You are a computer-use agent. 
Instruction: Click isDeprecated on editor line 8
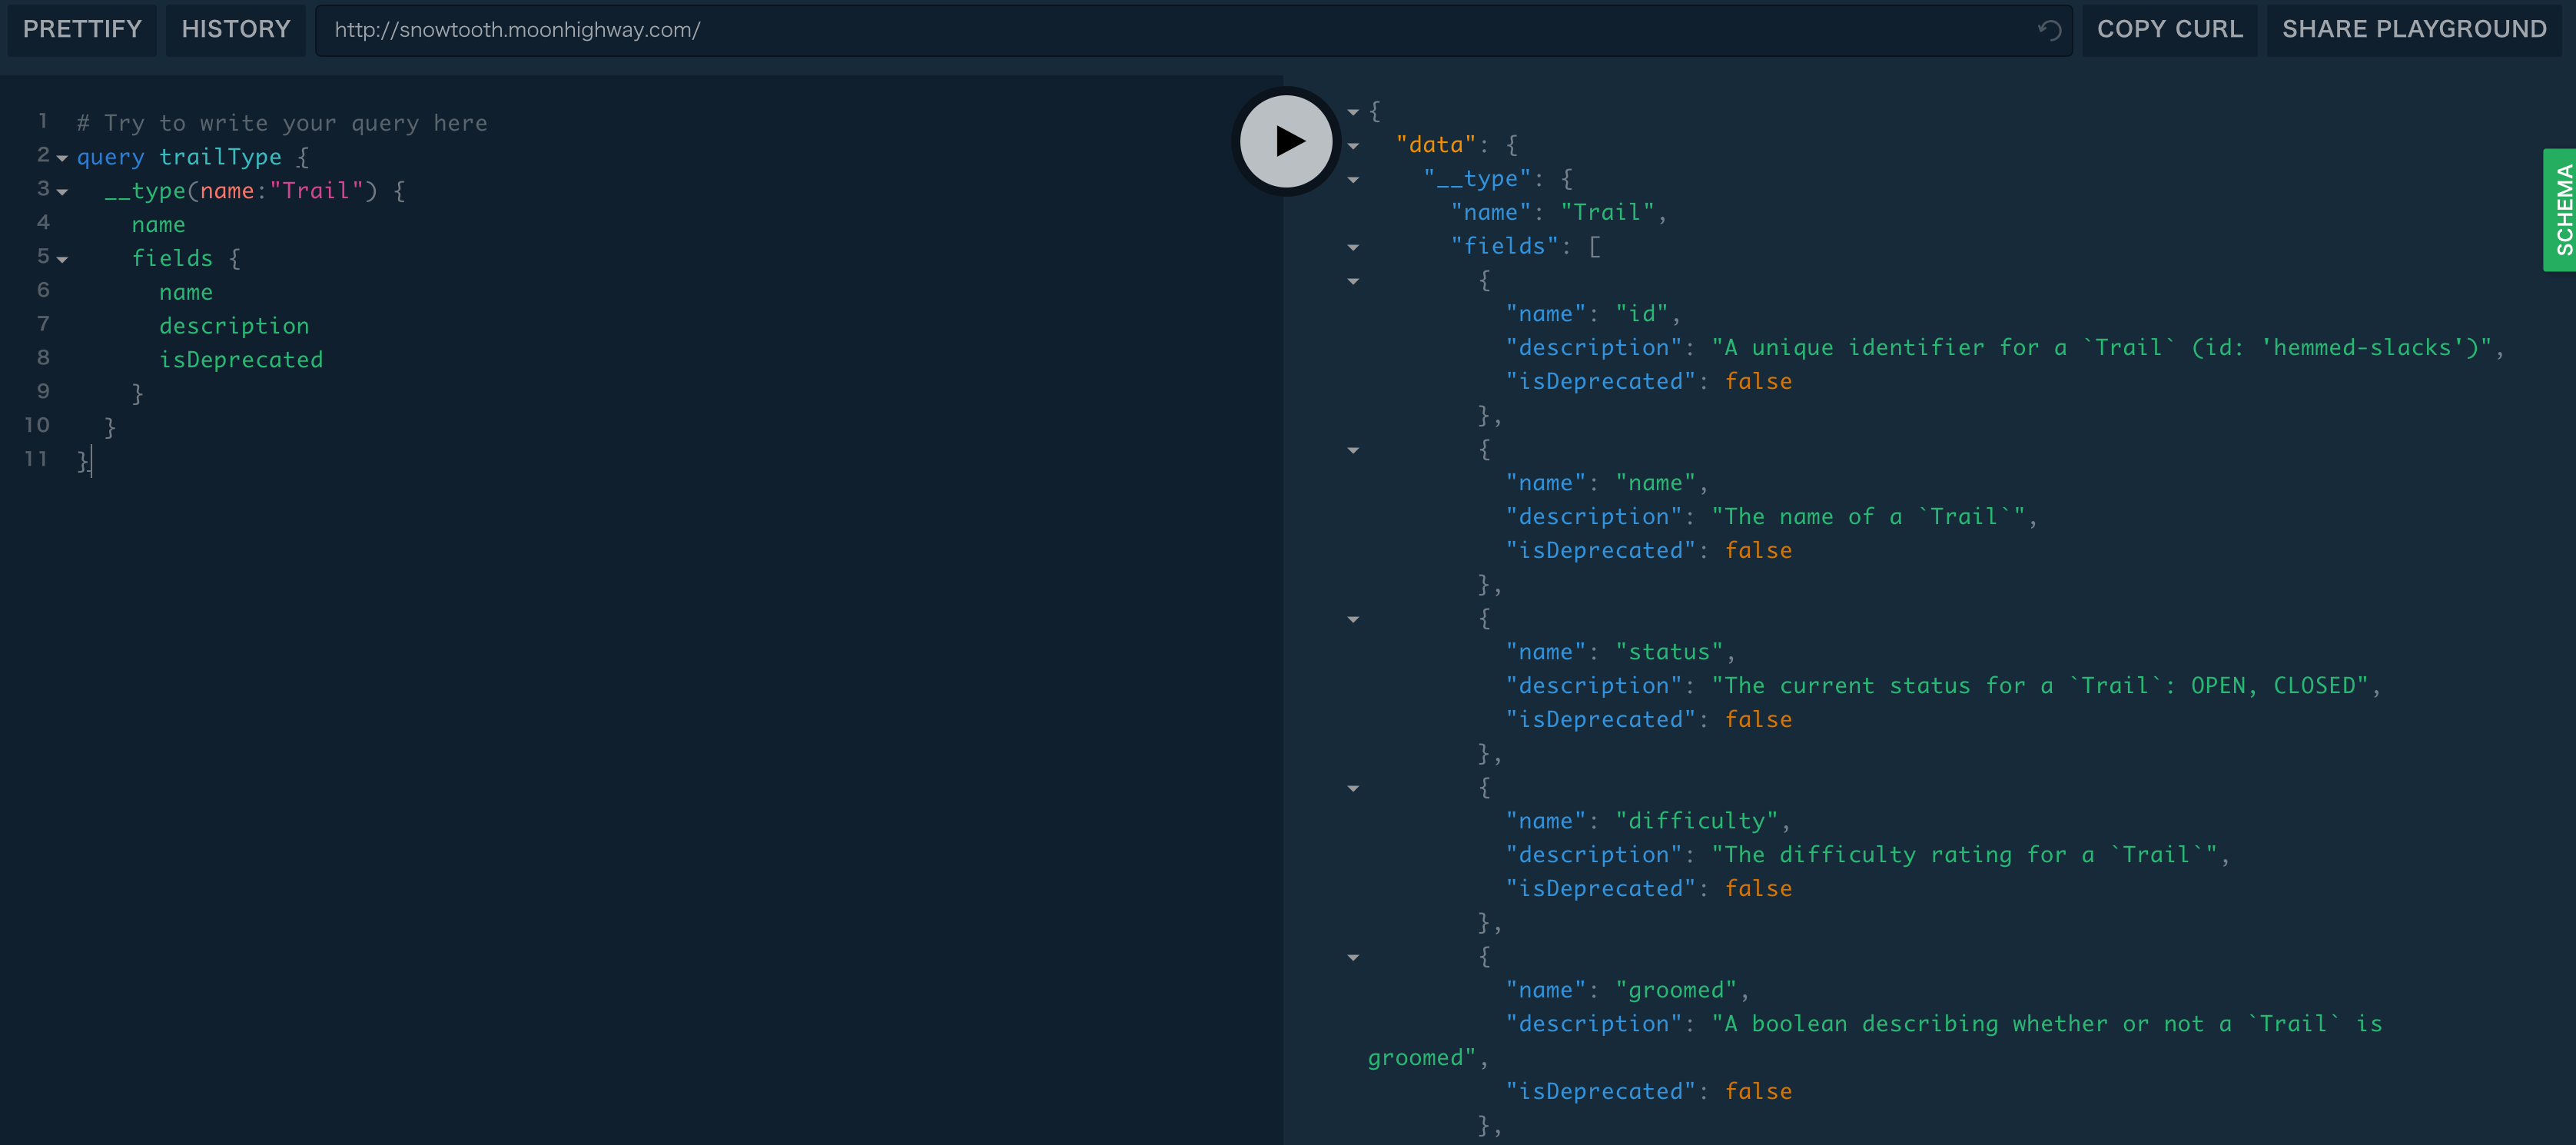point(241,360)
